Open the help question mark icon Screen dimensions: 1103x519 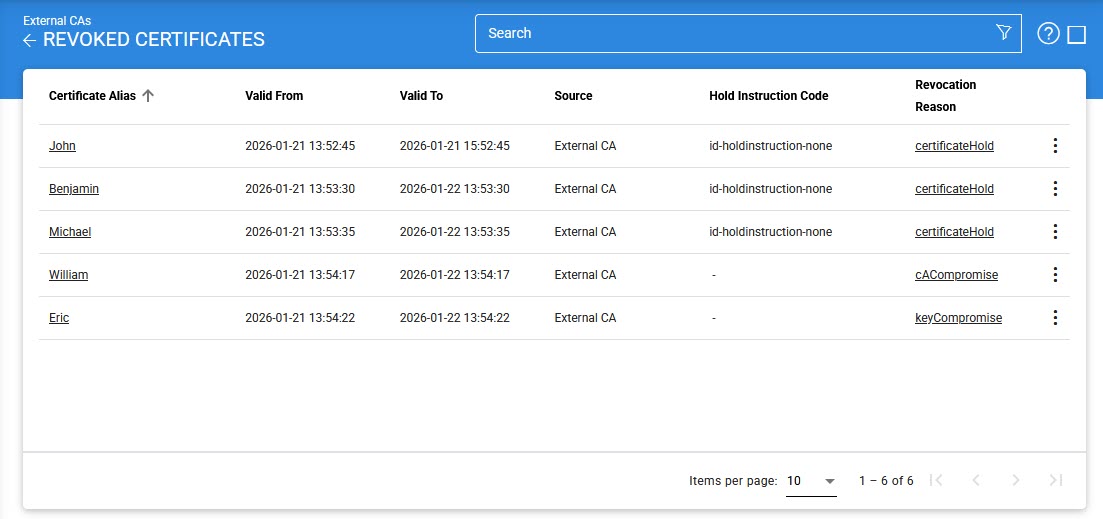pos(1048,34)
